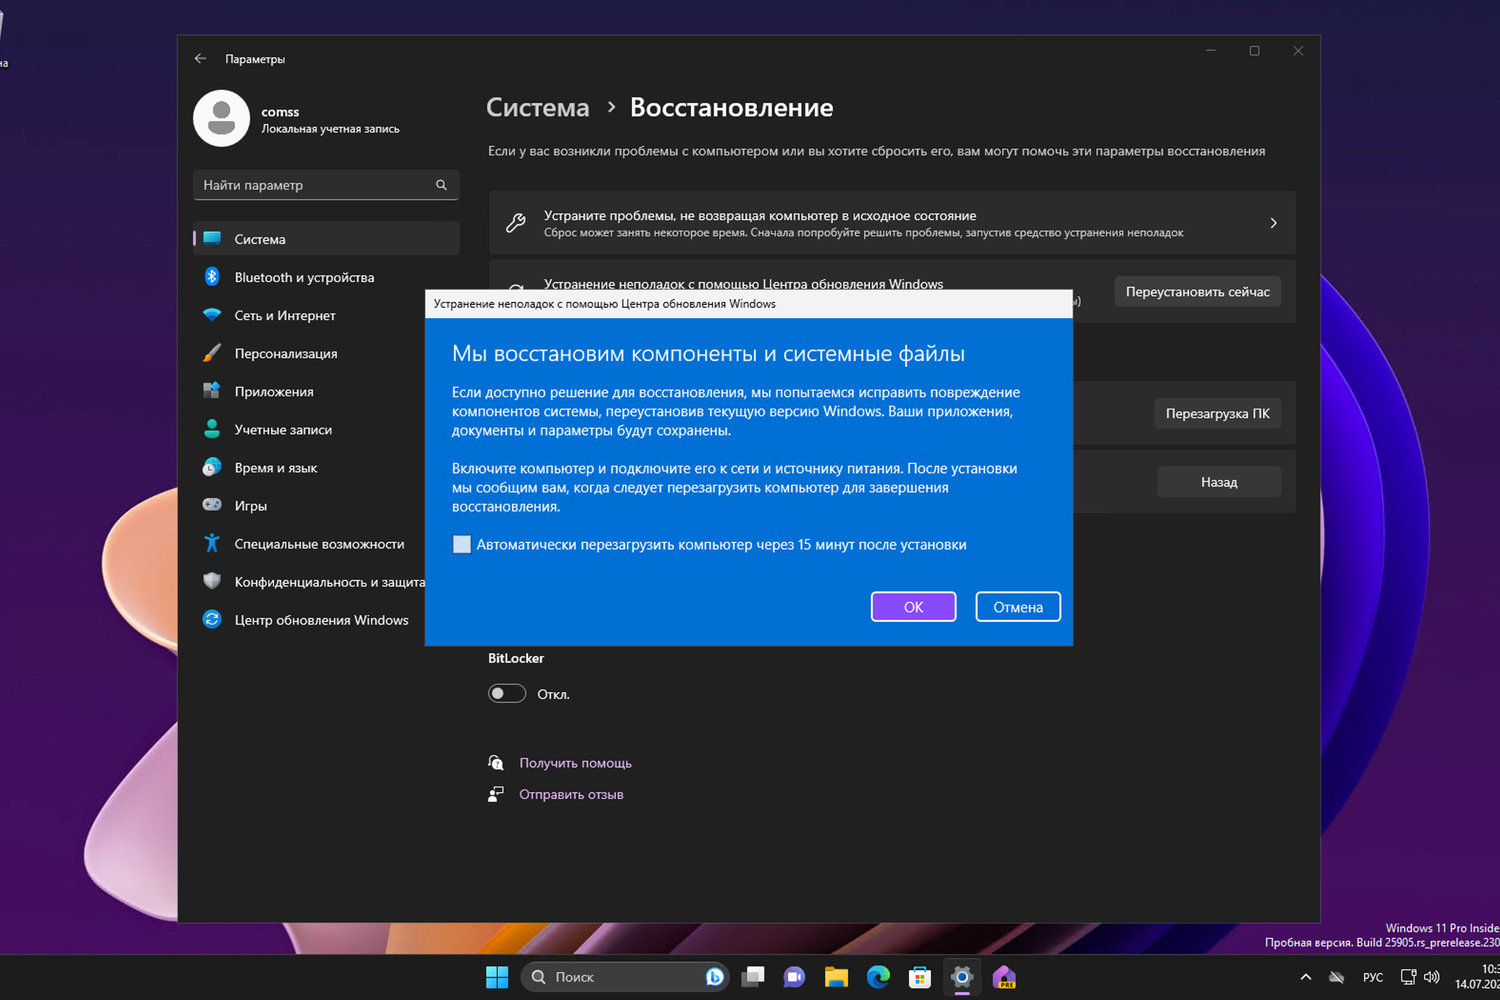Confirm the repair dialog with OK
This screenshot has height=1000, width=1500.
913,607
